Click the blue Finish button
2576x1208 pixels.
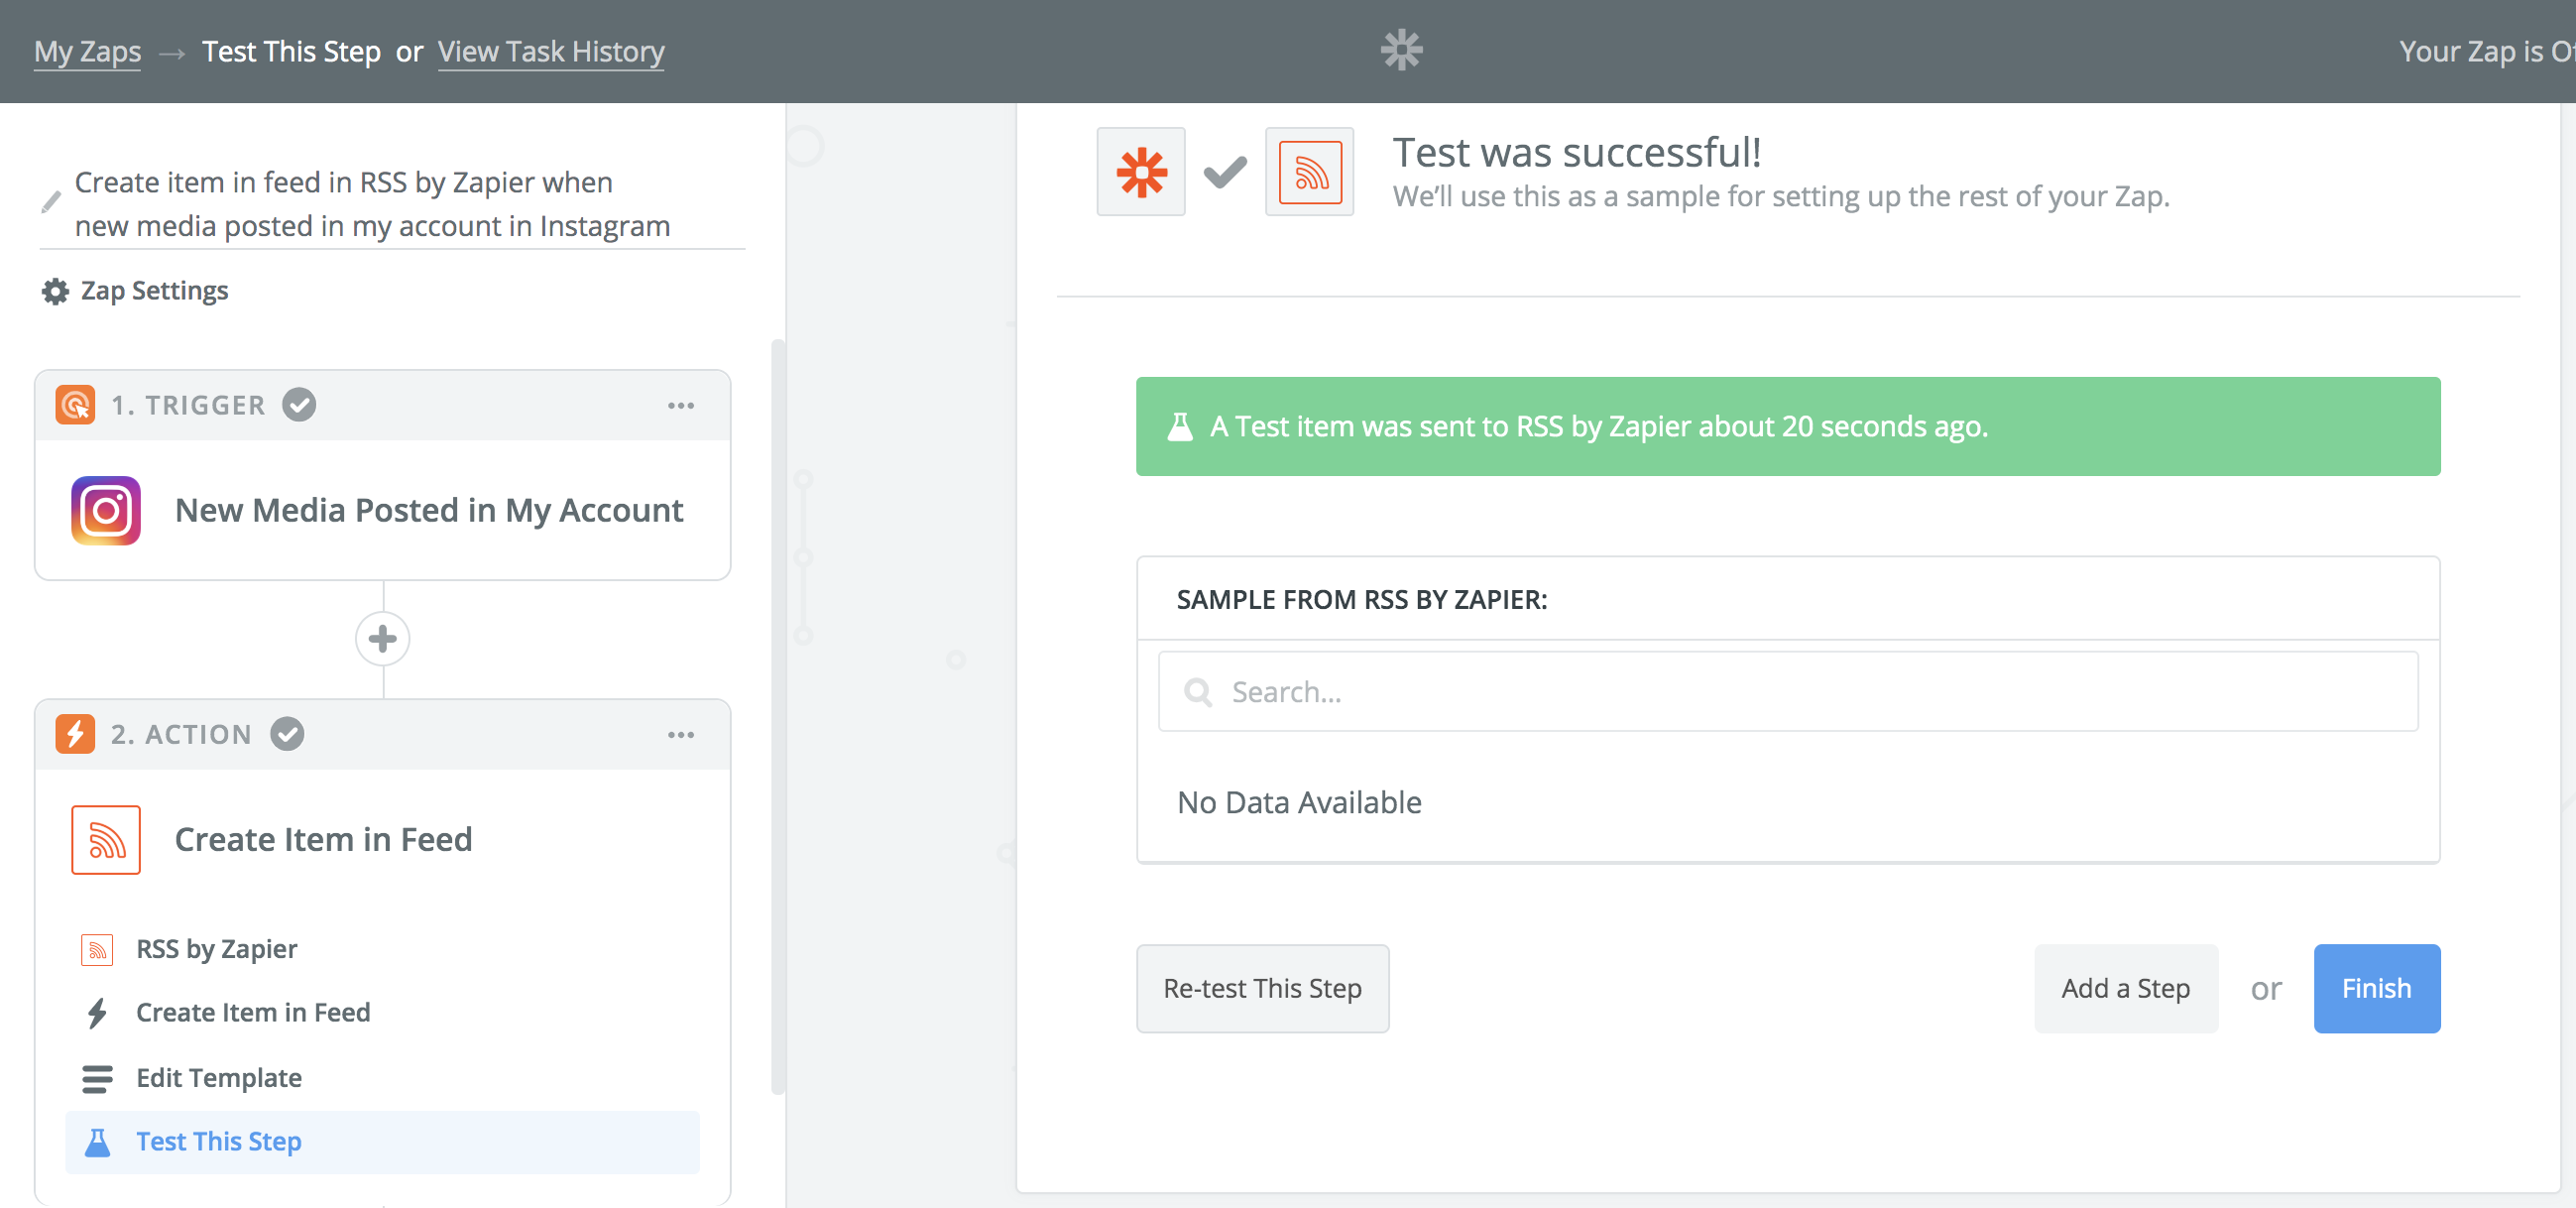pos(2376,988)
